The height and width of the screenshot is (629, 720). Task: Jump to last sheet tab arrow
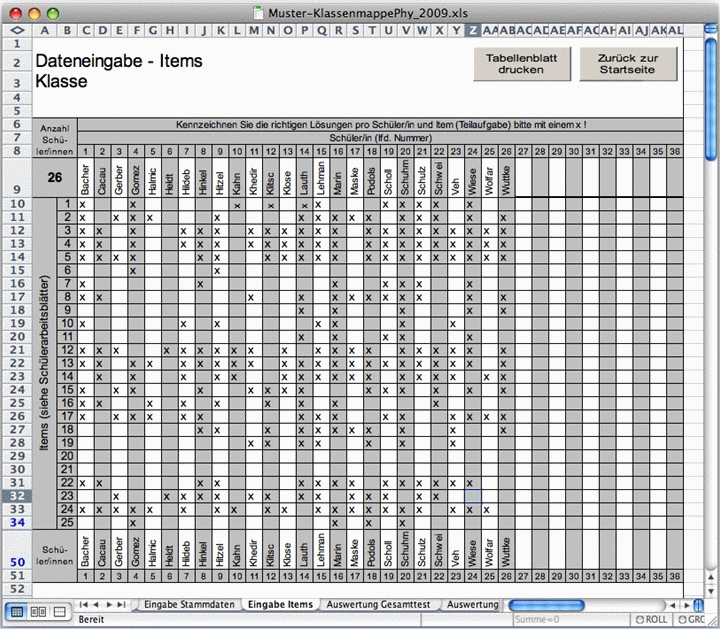[121, 605]
